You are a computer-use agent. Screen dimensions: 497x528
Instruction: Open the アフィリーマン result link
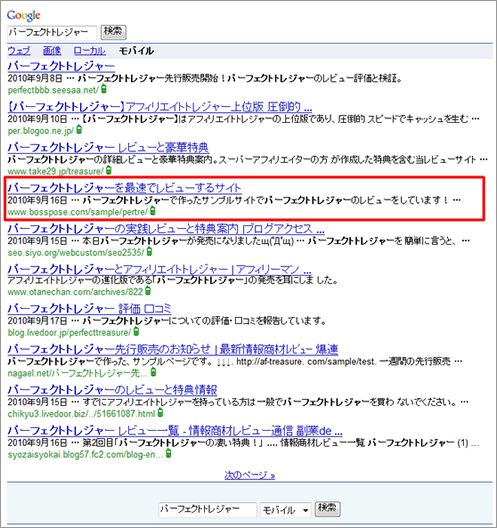coord(159,269)
